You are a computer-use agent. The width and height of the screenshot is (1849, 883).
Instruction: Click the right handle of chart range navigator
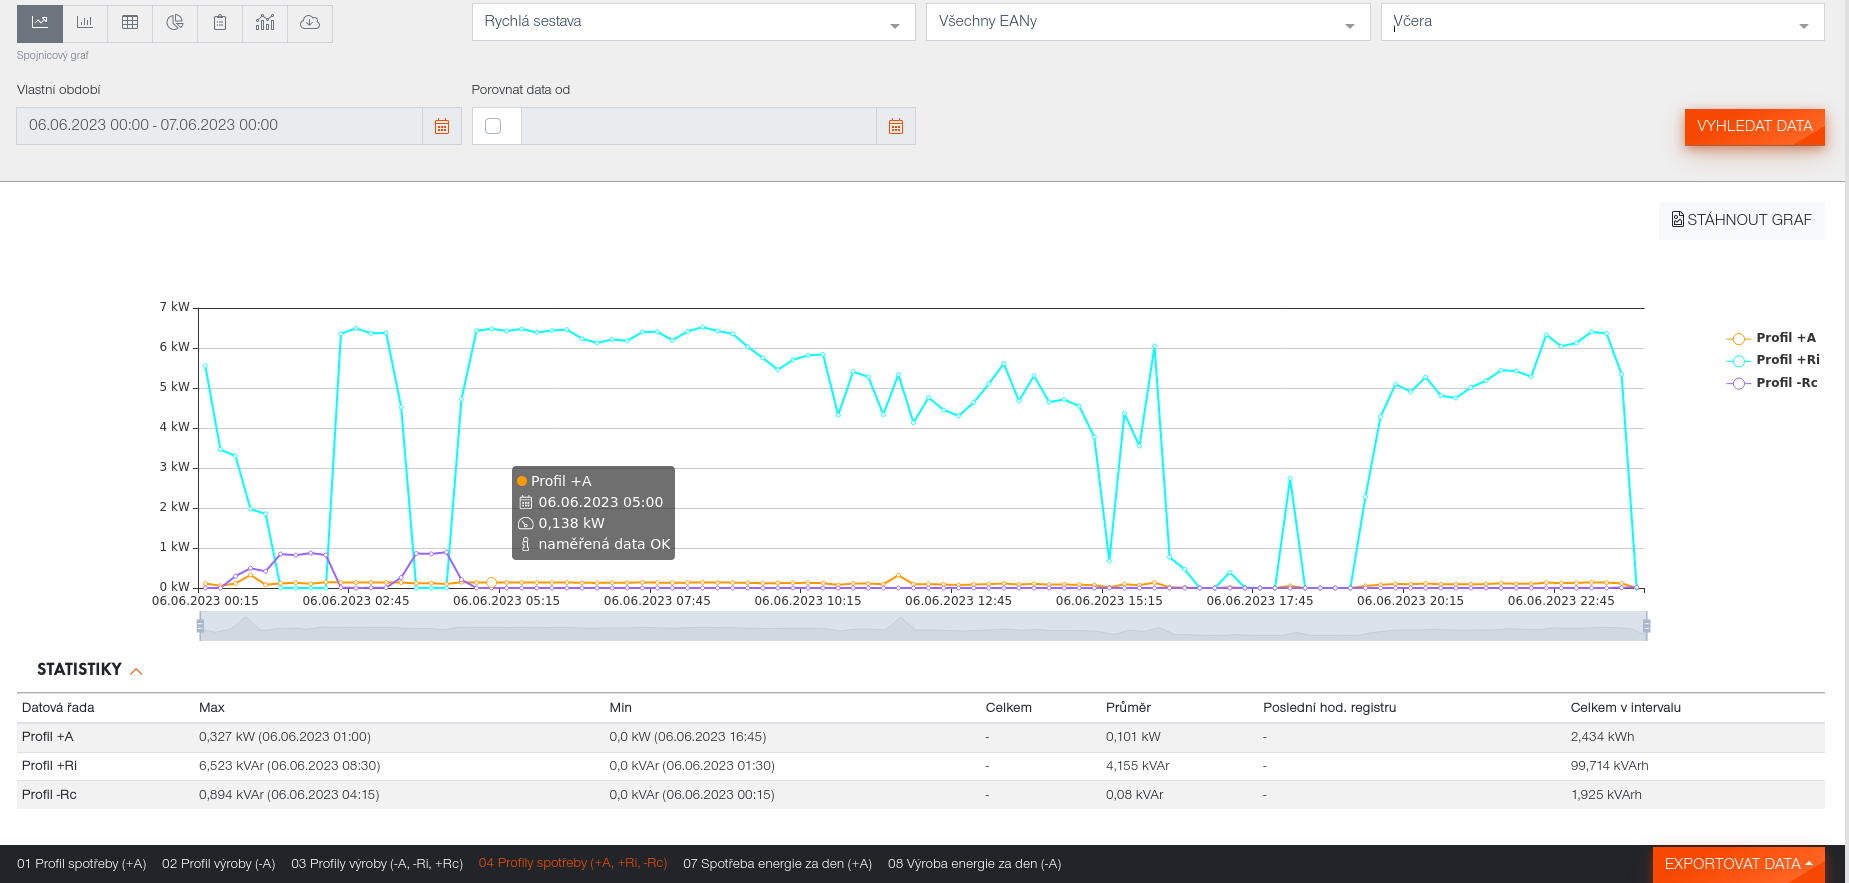pos(1646,626)
